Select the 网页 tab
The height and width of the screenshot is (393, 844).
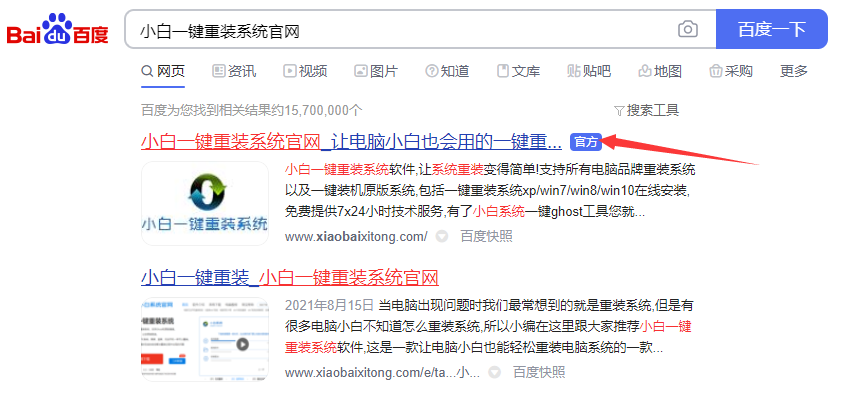(163, 71)
